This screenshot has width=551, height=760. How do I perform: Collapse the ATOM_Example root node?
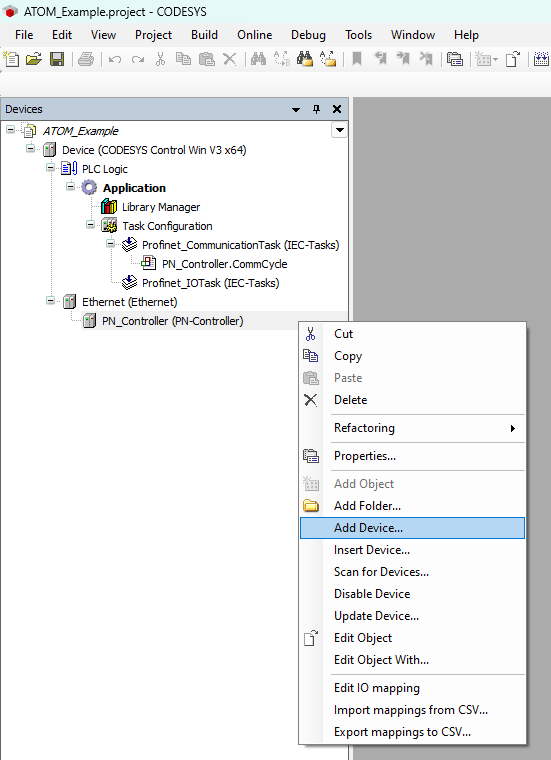[x=11, y=130]
